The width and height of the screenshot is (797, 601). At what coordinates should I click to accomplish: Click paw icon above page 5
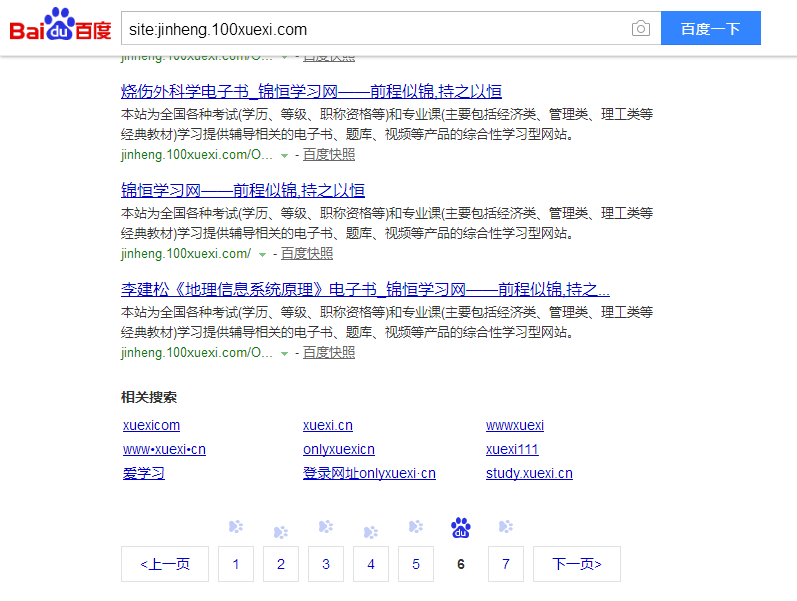[416, 527]
